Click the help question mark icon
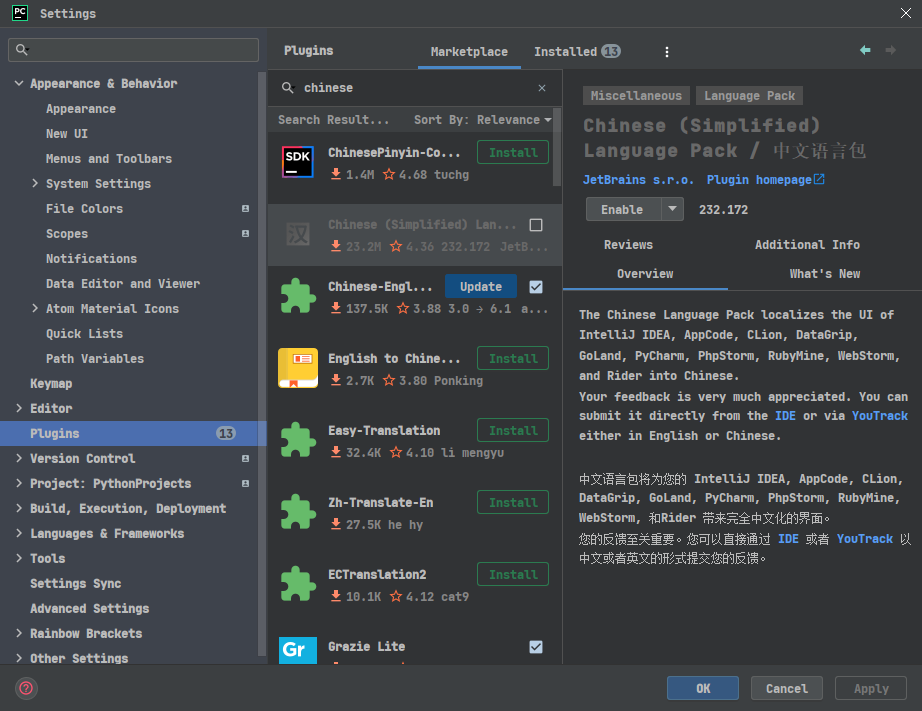 tap(26, 688)
